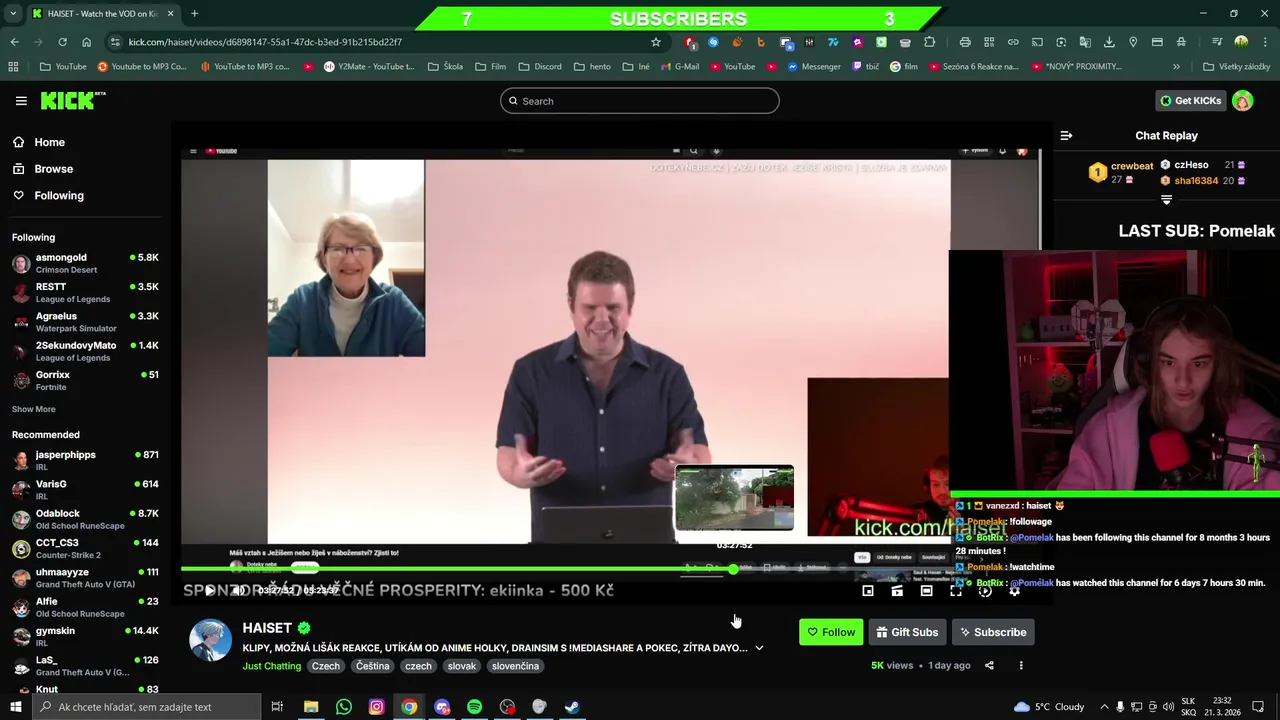Expand the chat leaderboard down arrow
The height and width of the screenshot is (720, 1280).
click(1166, 199)
